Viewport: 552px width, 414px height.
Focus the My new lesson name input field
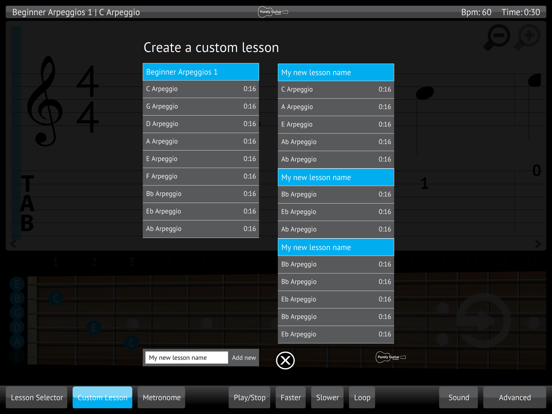tap(186, 358)
